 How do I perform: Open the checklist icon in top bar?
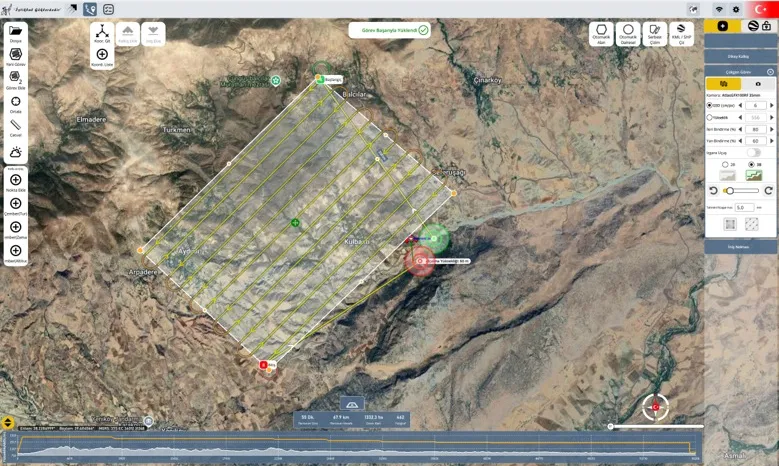coord(108,9)
